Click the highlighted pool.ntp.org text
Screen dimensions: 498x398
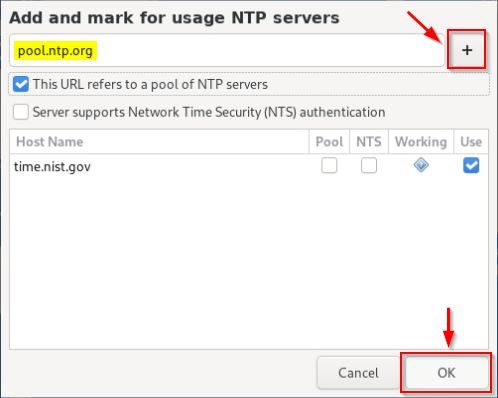[55, 51]
